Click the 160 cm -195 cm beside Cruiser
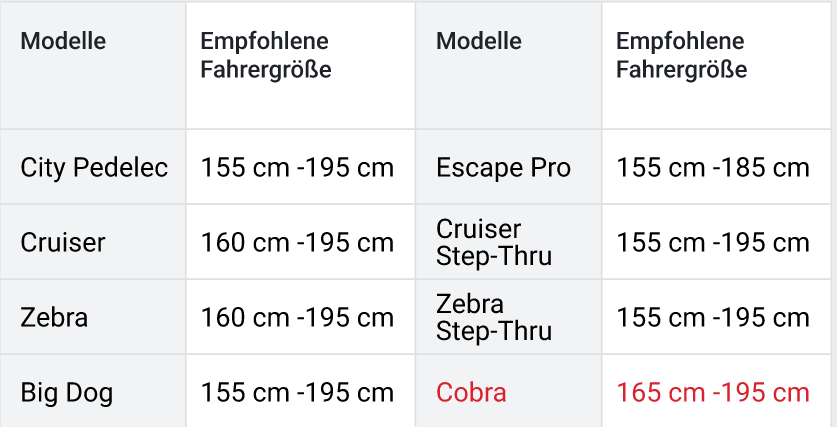This screenshot has width=837, height=427. pyautogui.click(x=297, y=243)
